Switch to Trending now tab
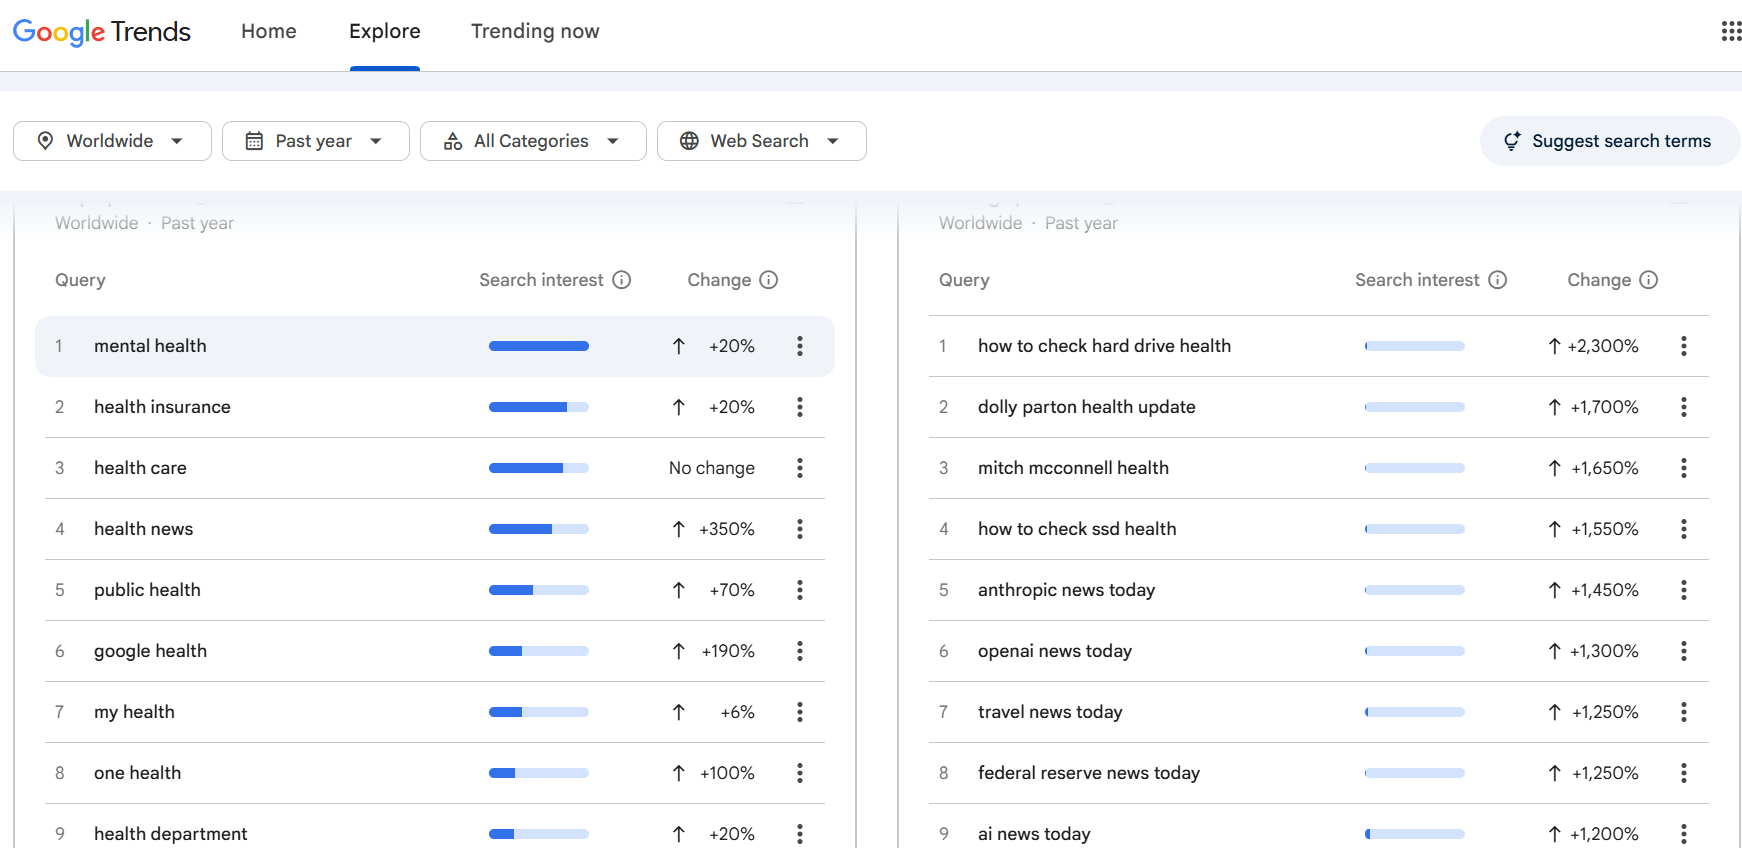This screenshot has width=1742, height=848. click(535, 31)
